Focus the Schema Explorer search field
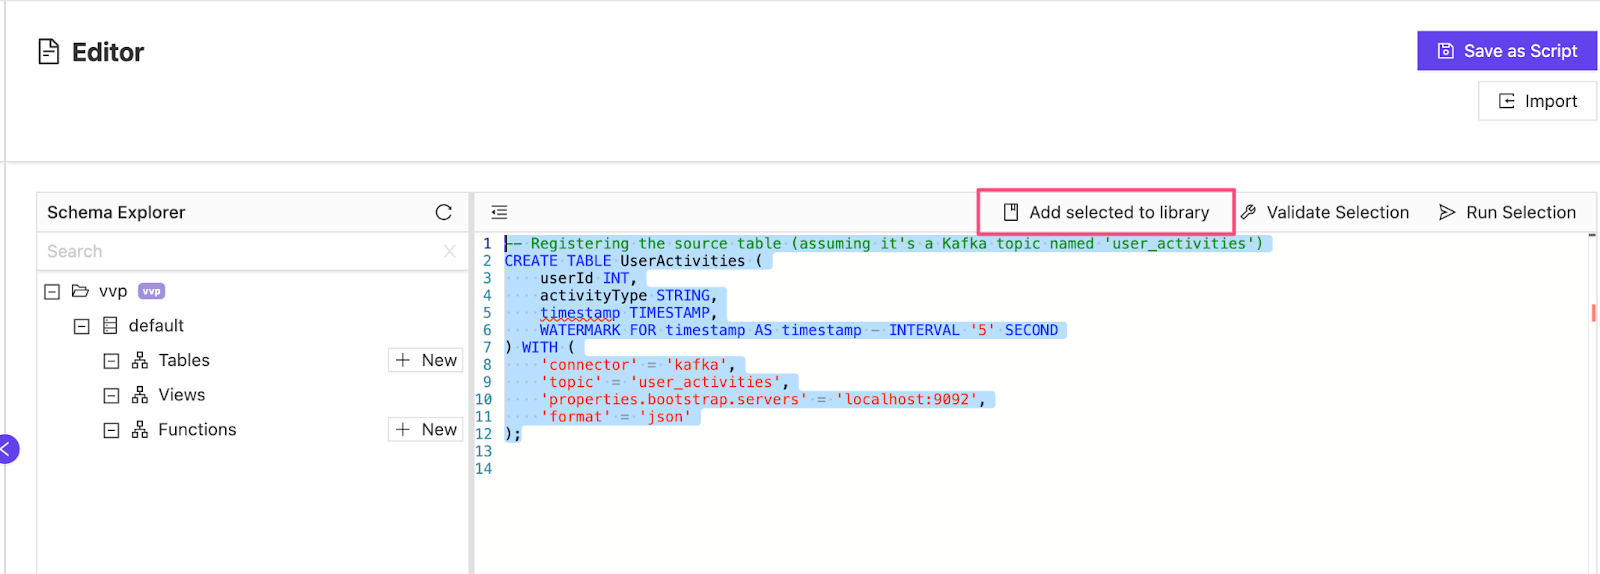Image resolution: width=1600 pixels, height=574 pixels. coord(240,251)
